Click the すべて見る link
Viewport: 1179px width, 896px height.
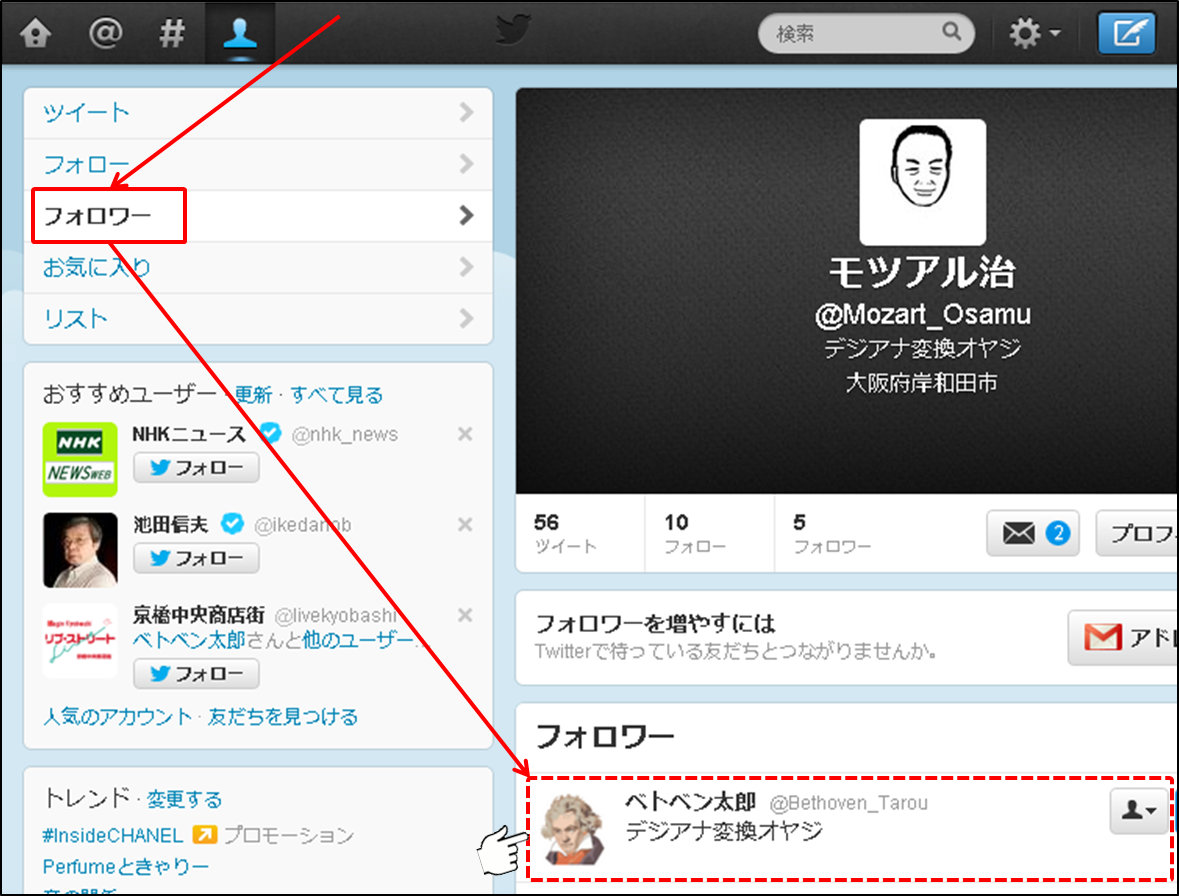point(337,395)
